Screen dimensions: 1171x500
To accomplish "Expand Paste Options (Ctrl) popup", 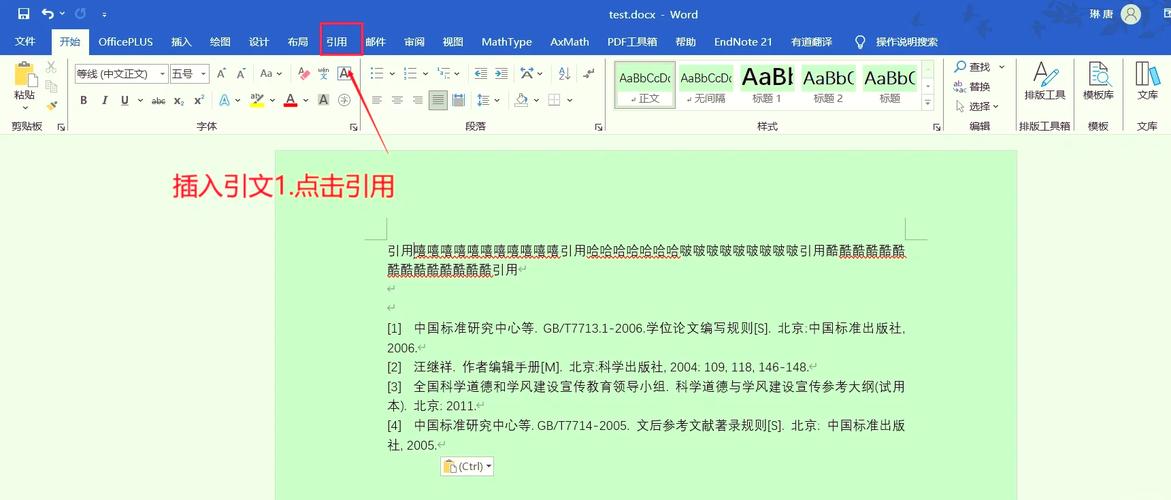I will [x=468, y=466].
